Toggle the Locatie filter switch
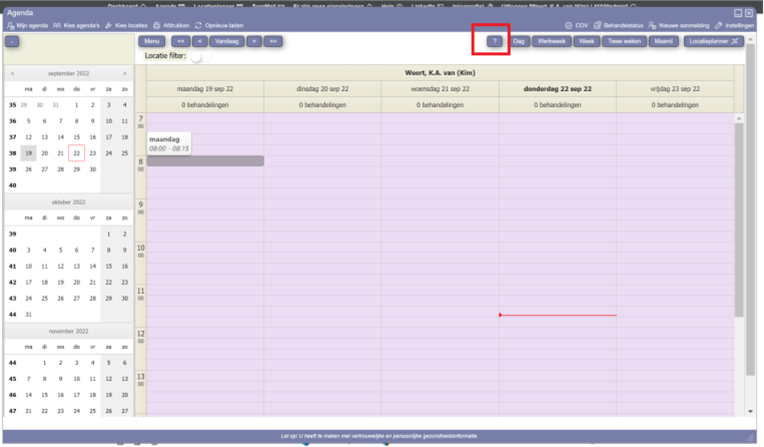This screenshot has width=764, height=447. click(x=200, y=57)
